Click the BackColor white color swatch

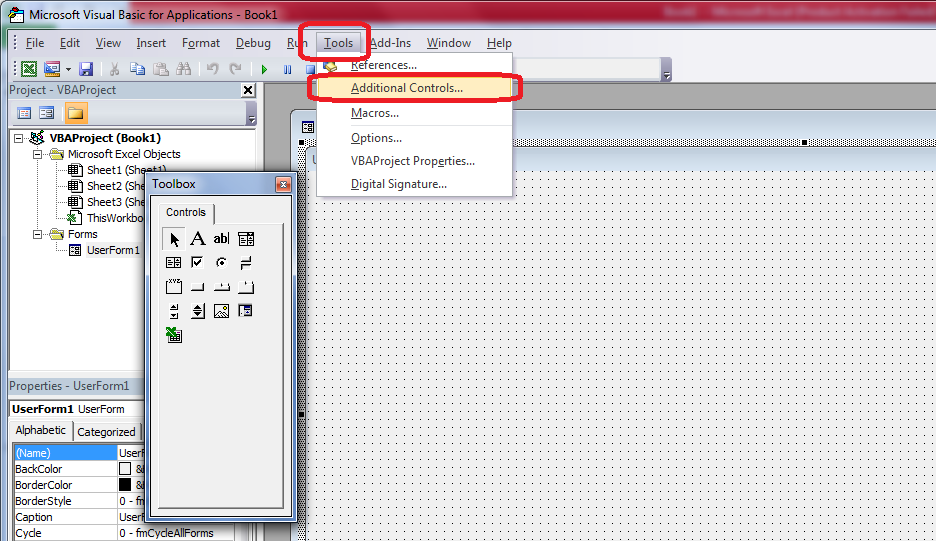click(x=125, y=469)
